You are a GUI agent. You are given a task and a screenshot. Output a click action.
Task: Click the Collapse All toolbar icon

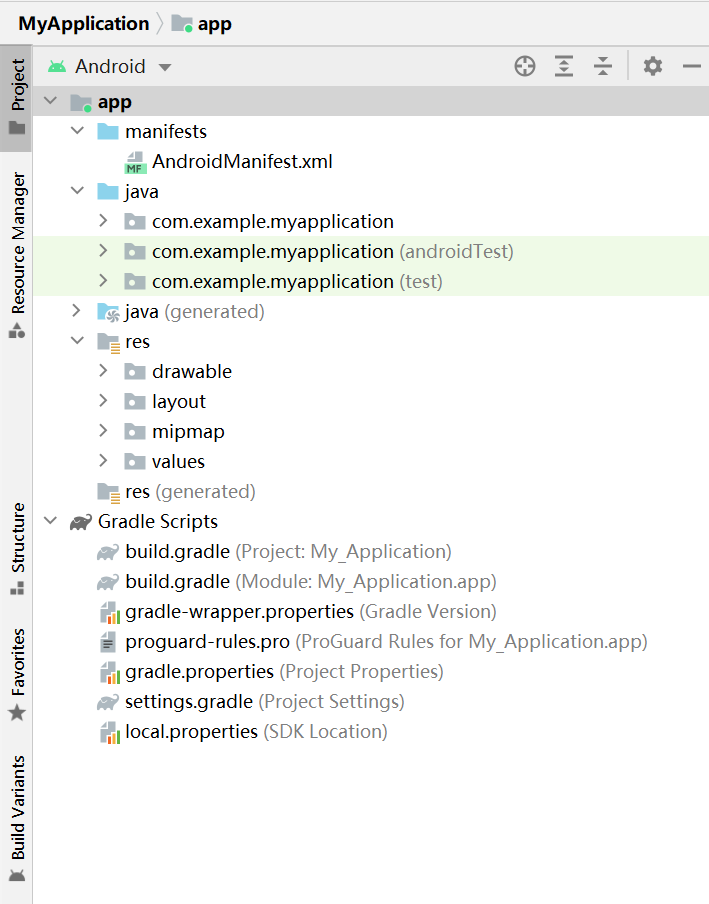[x=603, y=66]
